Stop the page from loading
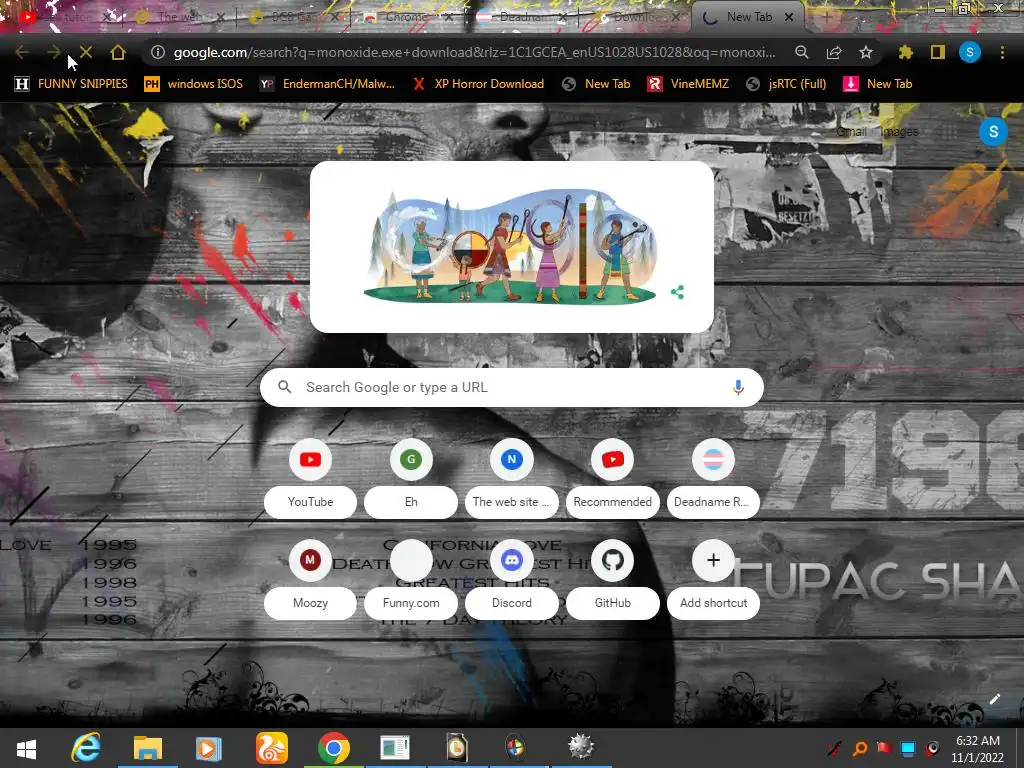Image resolution: width=1024 pixels, height=768 pixels. pyautogui.click(x=86, y=52)
